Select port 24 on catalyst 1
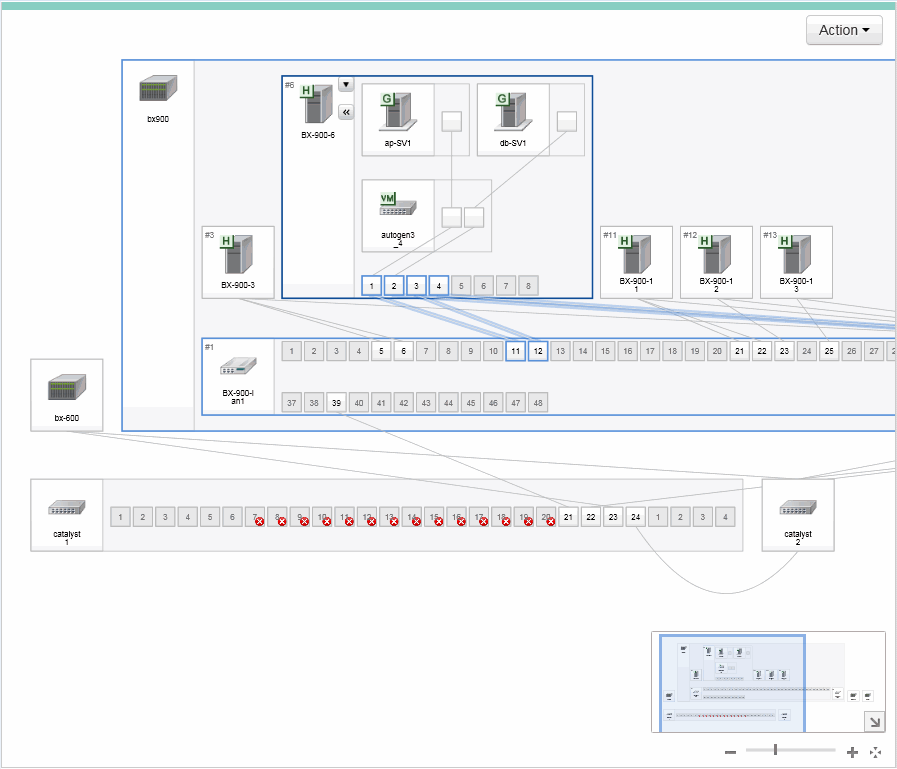Screen dimensions: 897x769 click(x=635, y=517)
